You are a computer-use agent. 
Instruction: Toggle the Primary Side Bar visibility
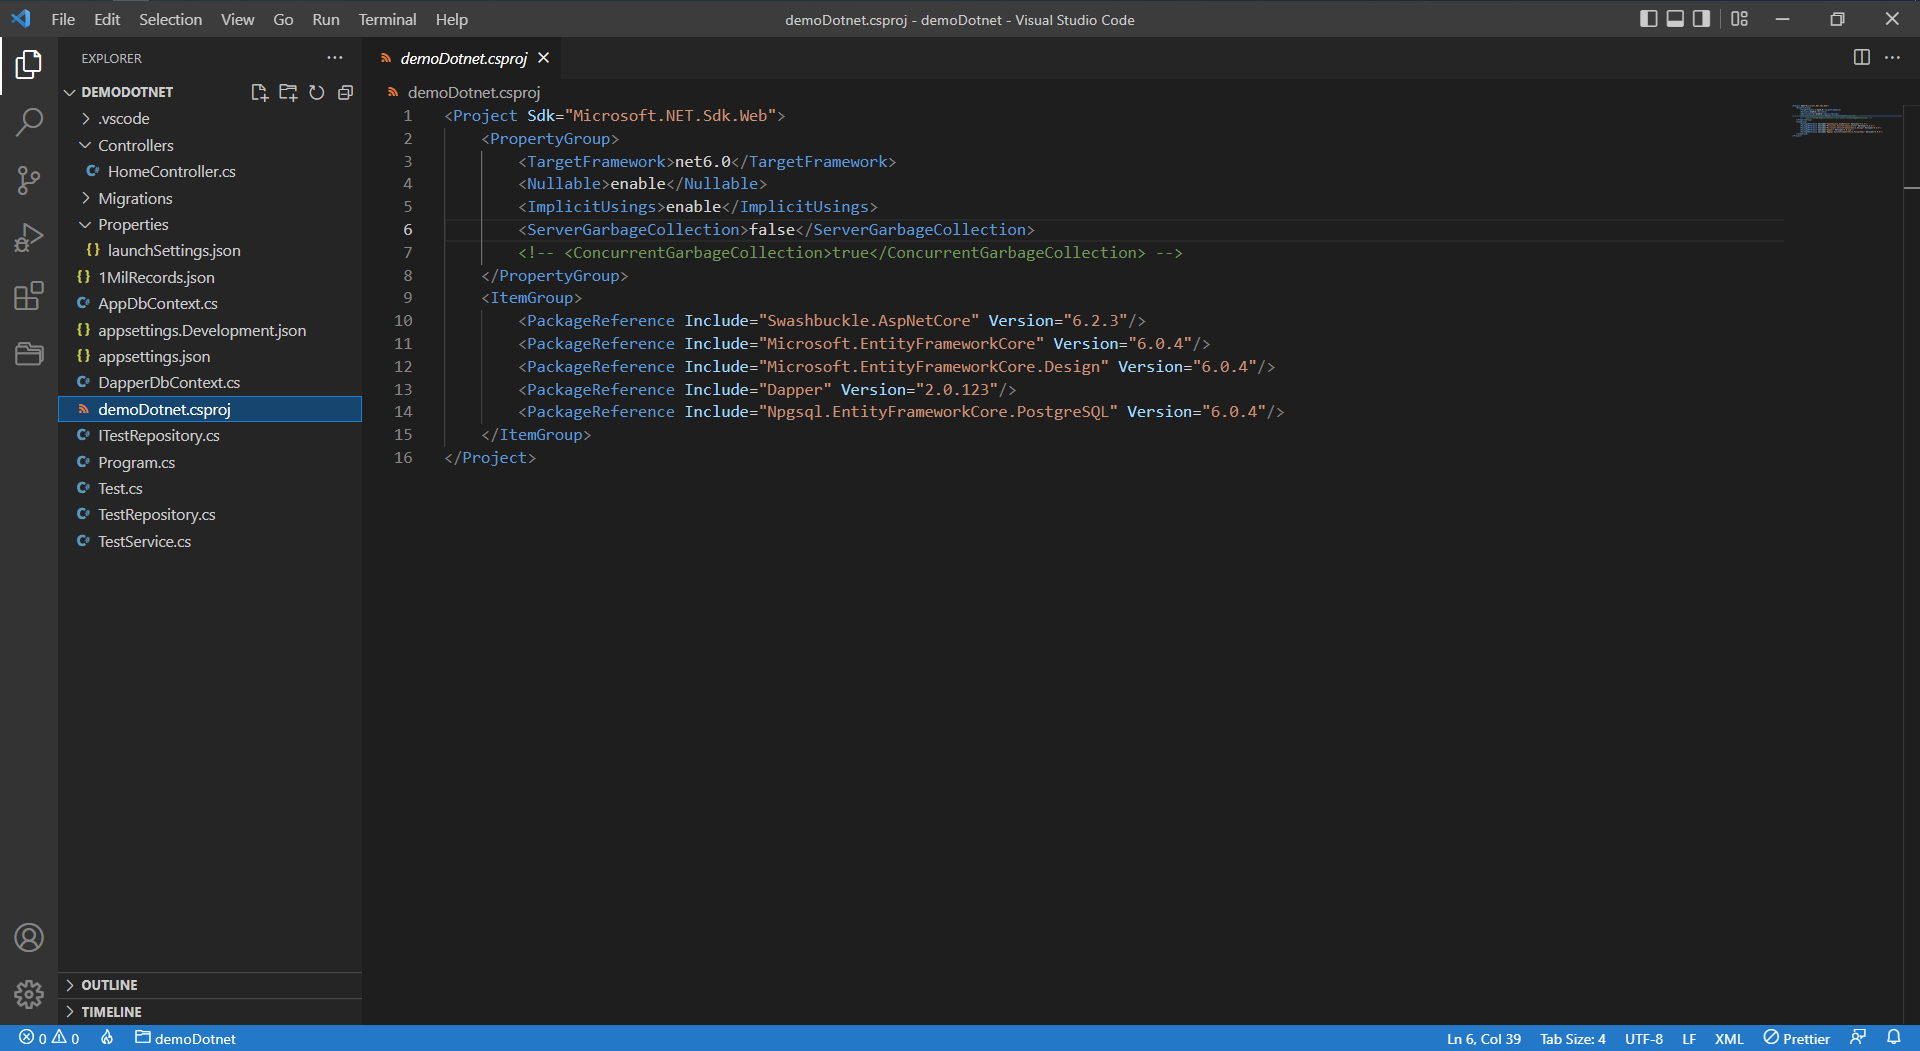click(x=1648, y=18)
